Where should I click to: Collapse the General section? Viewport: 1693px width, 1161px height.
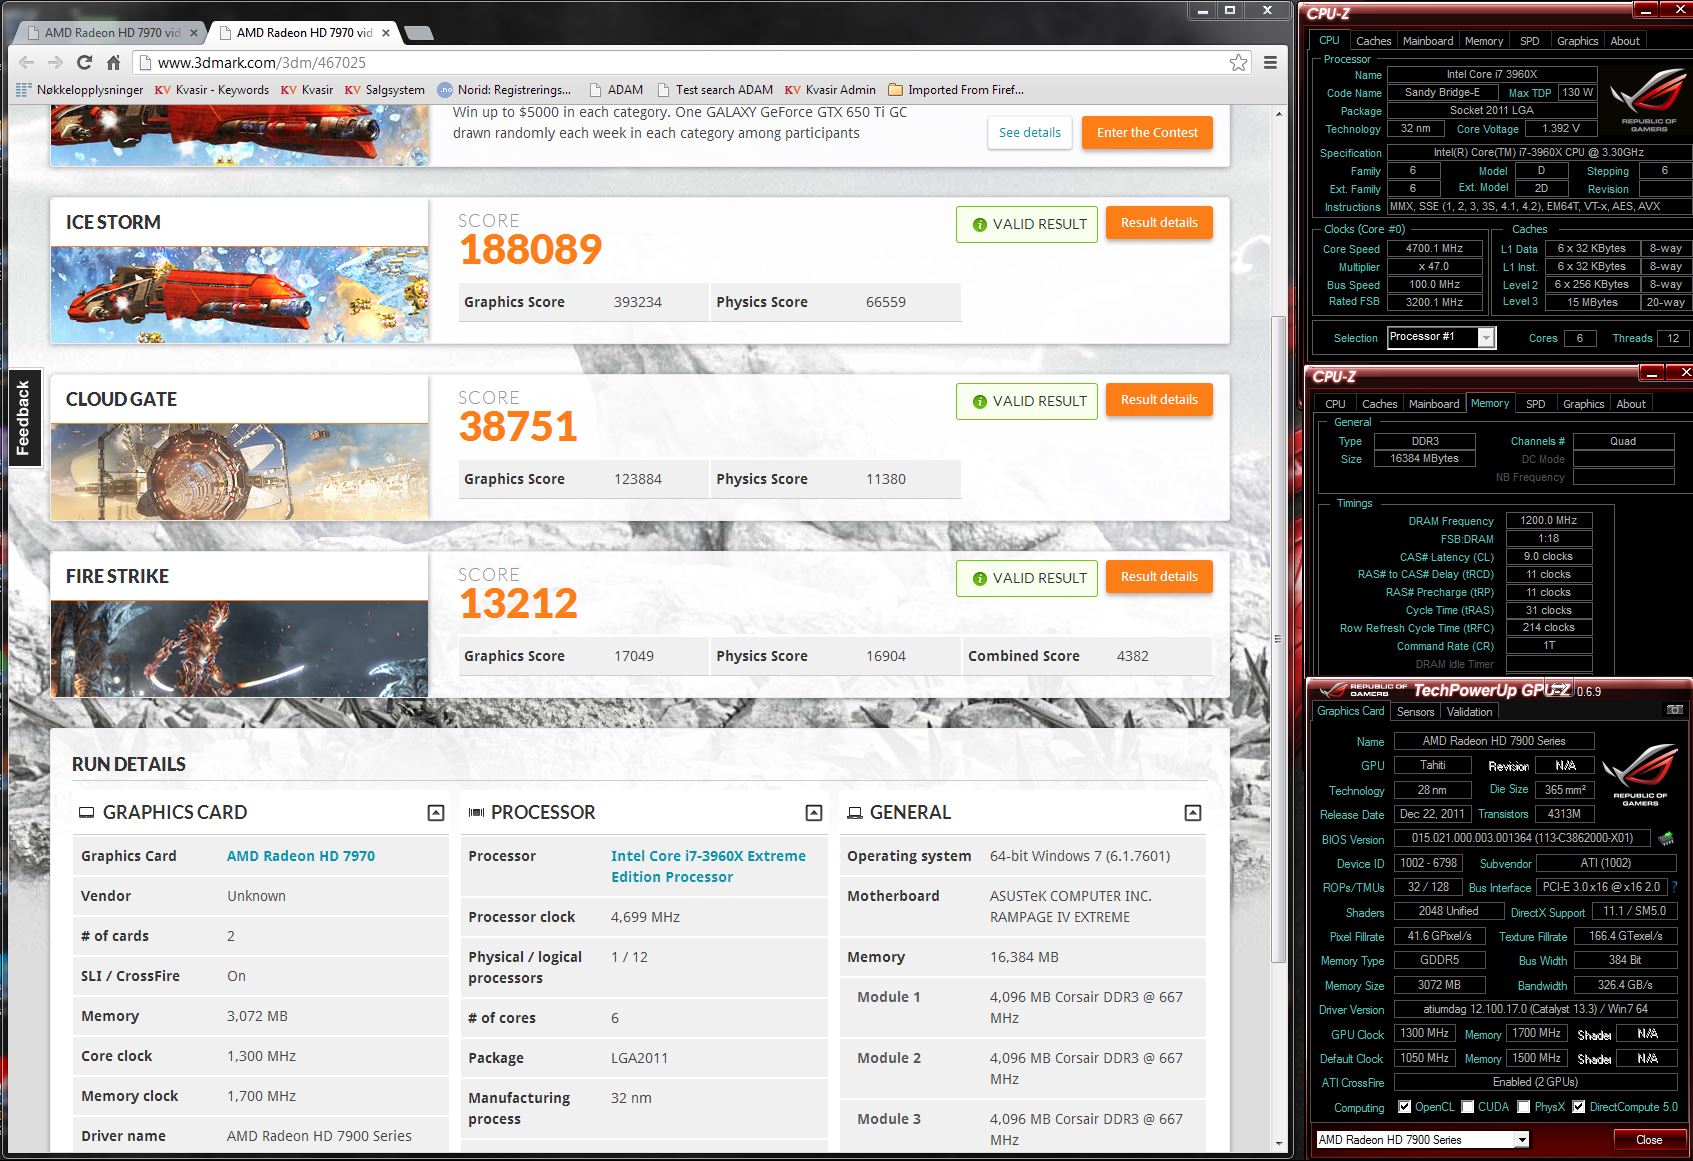pos(1193,813)
